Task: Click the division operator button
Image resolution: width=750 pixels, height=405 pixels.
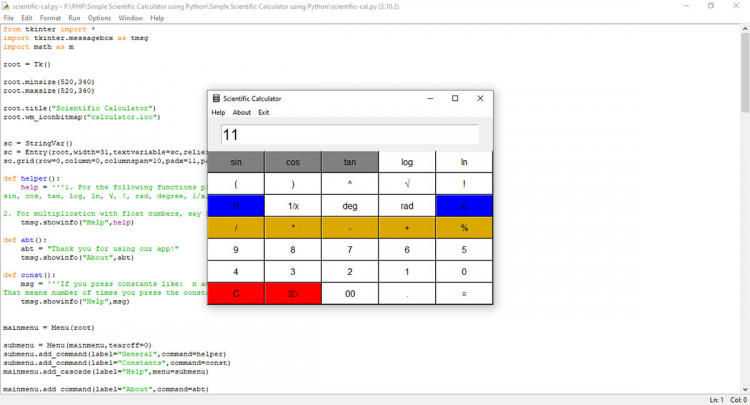Action: pyautogui.click(x=236, y=228)
